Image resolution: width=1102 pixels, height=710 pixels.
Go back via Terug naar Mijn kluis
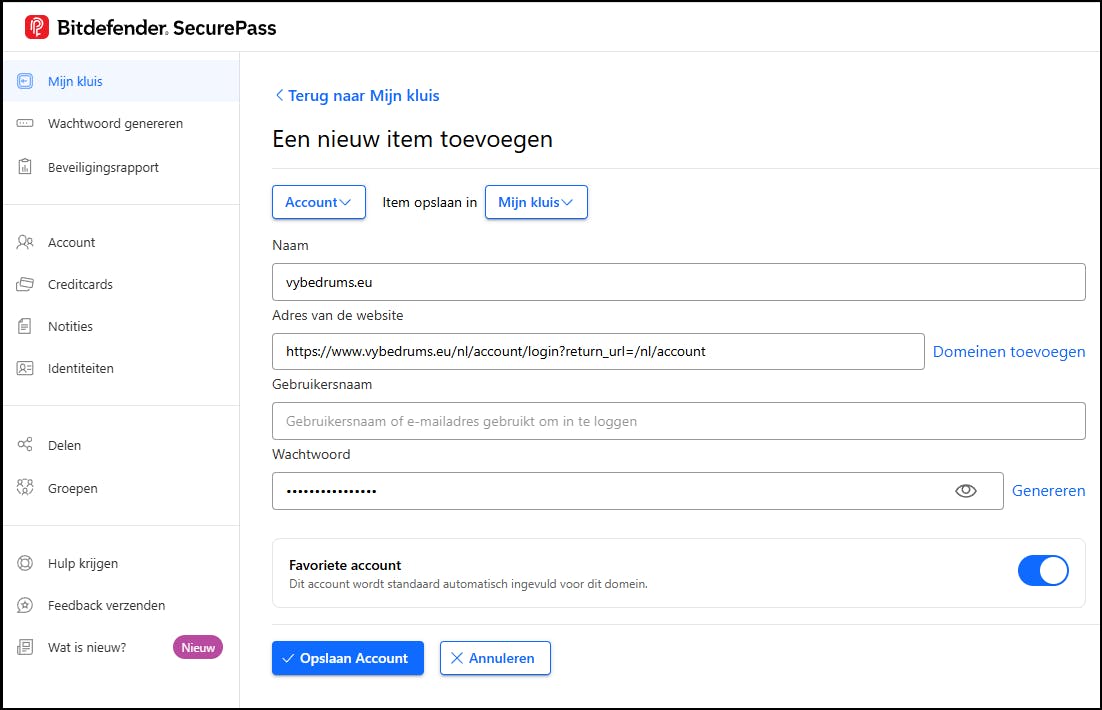pos(357,96)
